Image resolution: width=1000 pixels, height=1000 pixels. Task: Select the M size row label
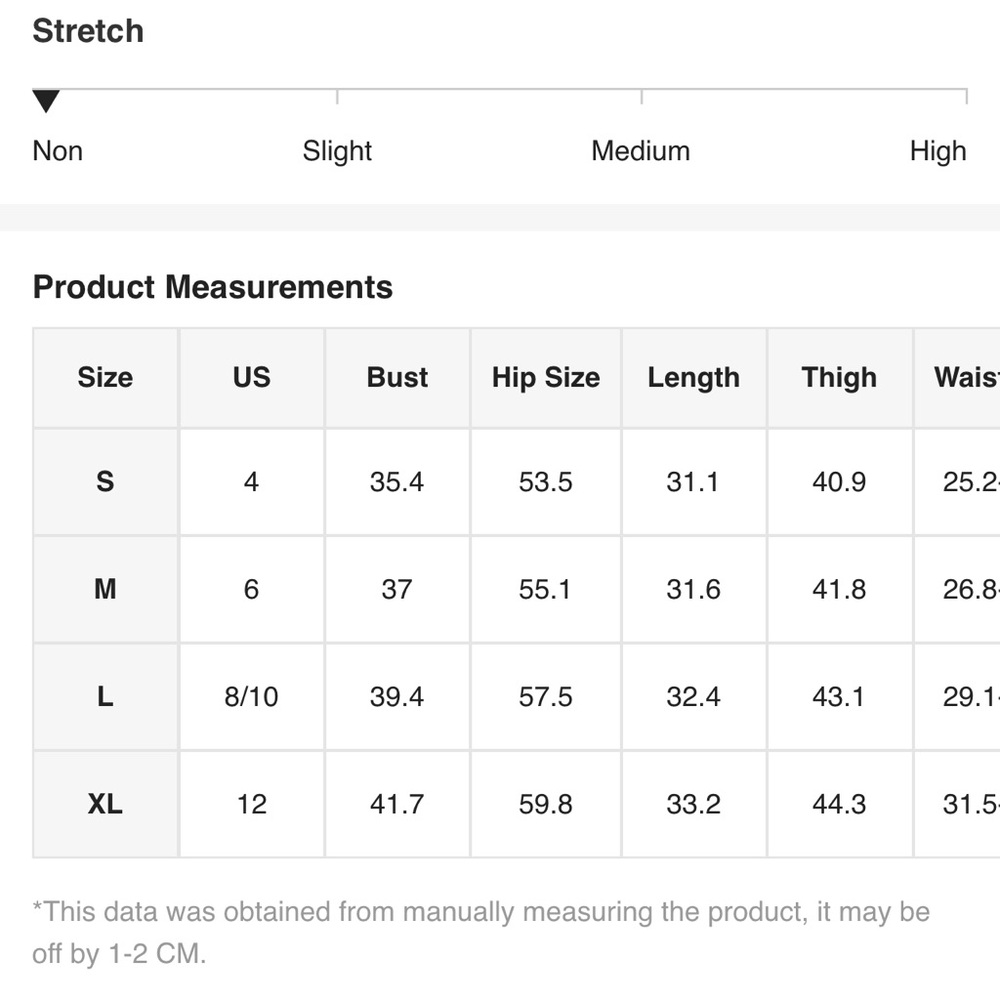[105, 590]
